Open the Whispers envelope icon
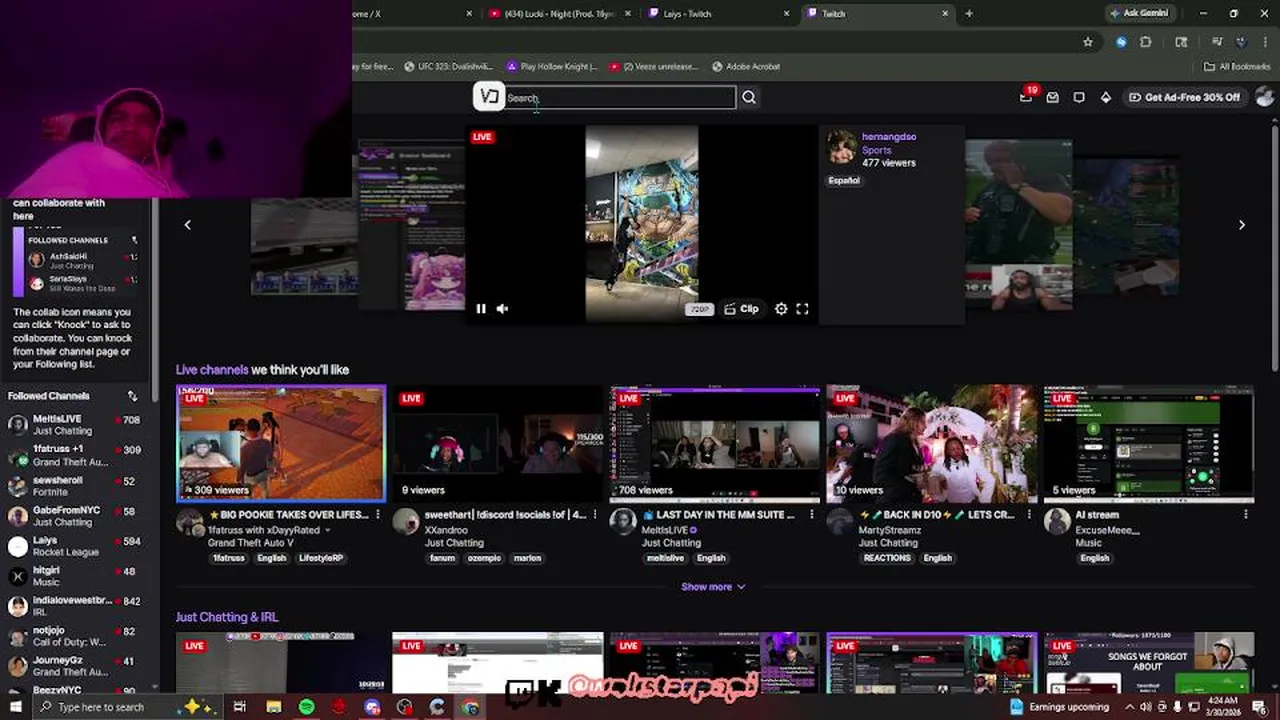 tap(1052, 97)
